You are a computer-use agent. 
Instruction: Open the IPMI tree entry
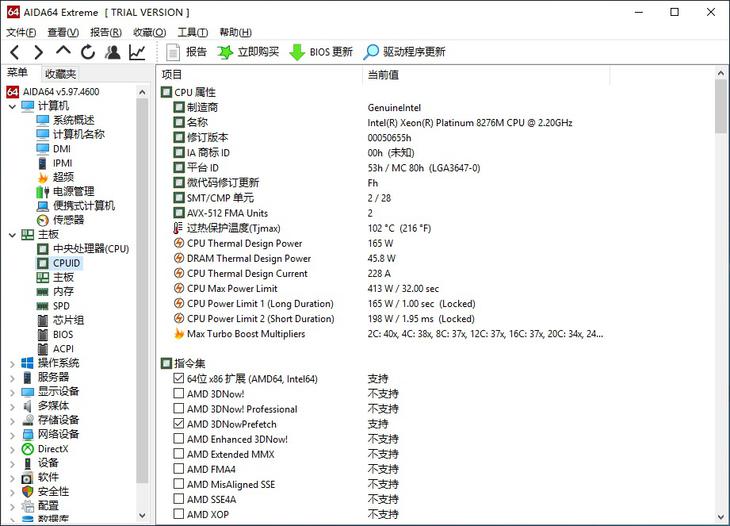click(62, 163)
